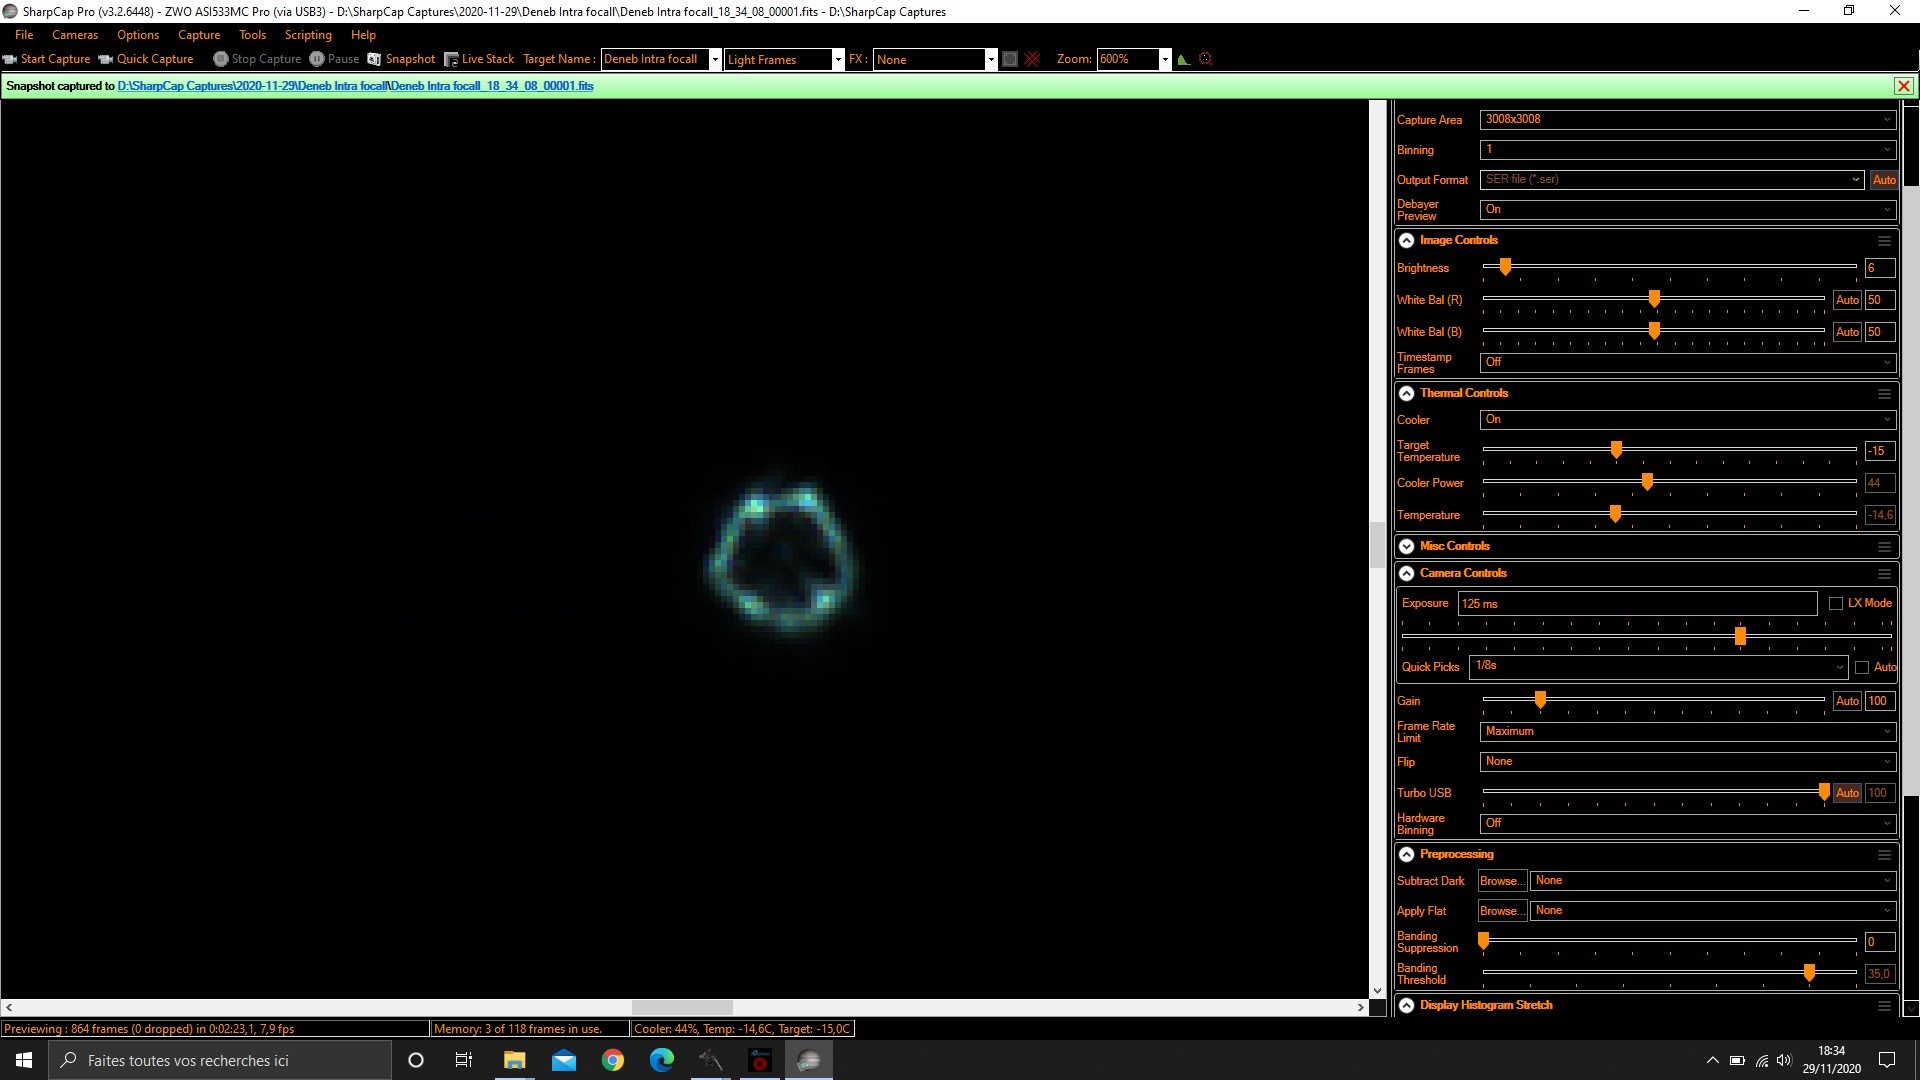Launch Google Chrome from taskbar

point(613,1060)
